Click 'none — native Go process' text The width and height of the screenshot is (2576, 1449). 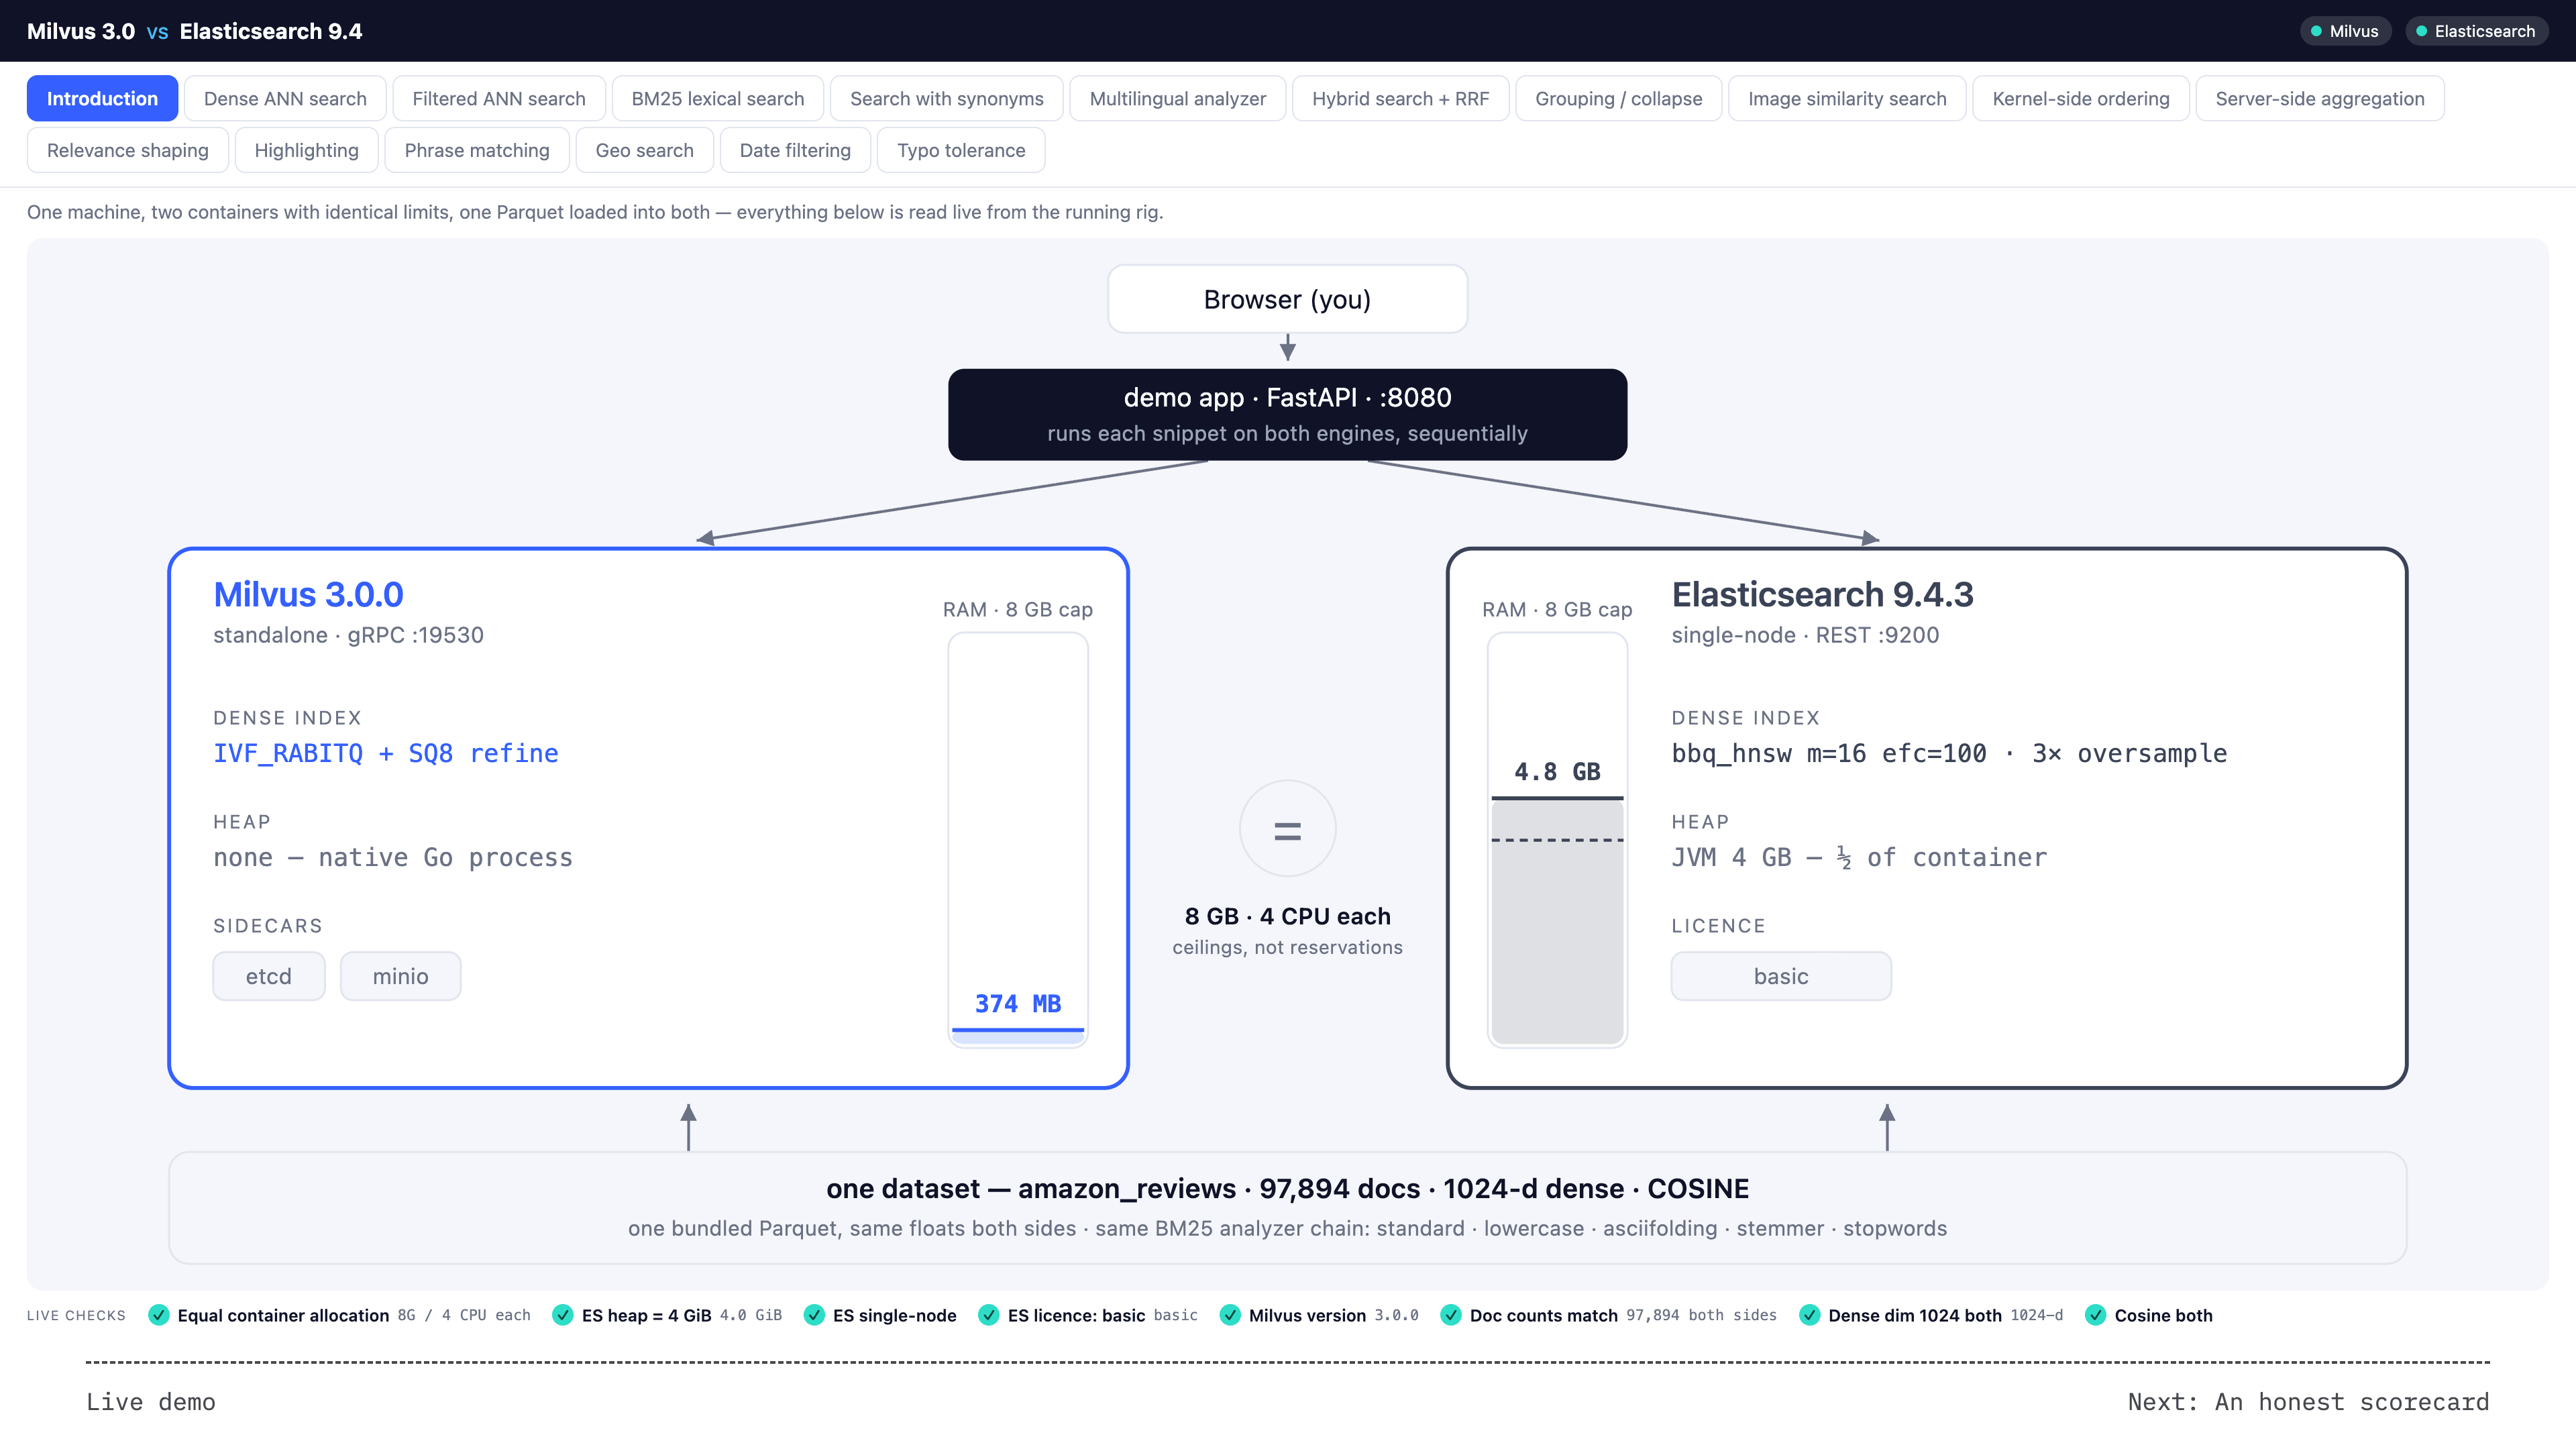pyautogui.click(x=393, y=857)
